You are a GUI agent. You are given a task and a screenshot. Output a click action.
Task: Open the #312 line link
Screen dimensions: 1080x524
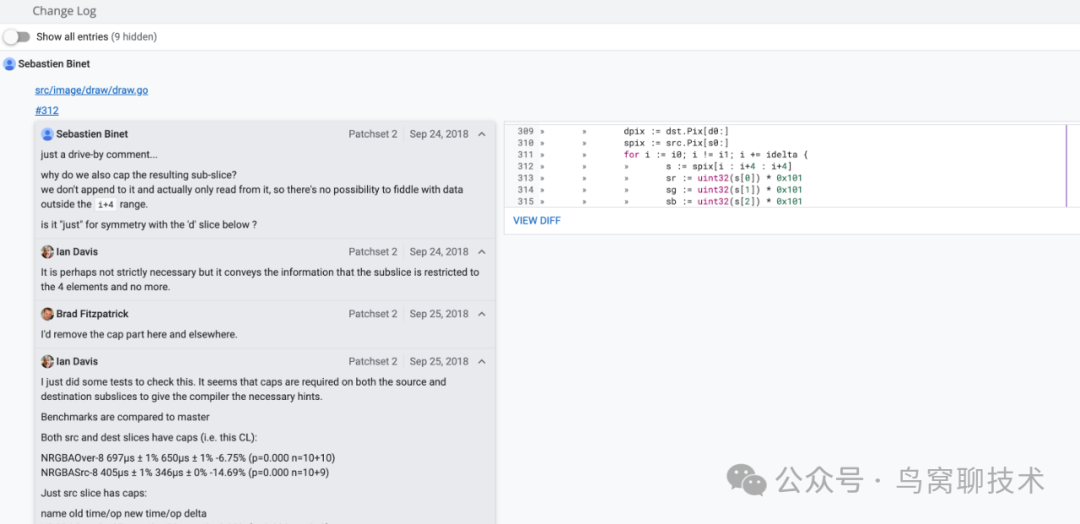click(x=47, y=110)
